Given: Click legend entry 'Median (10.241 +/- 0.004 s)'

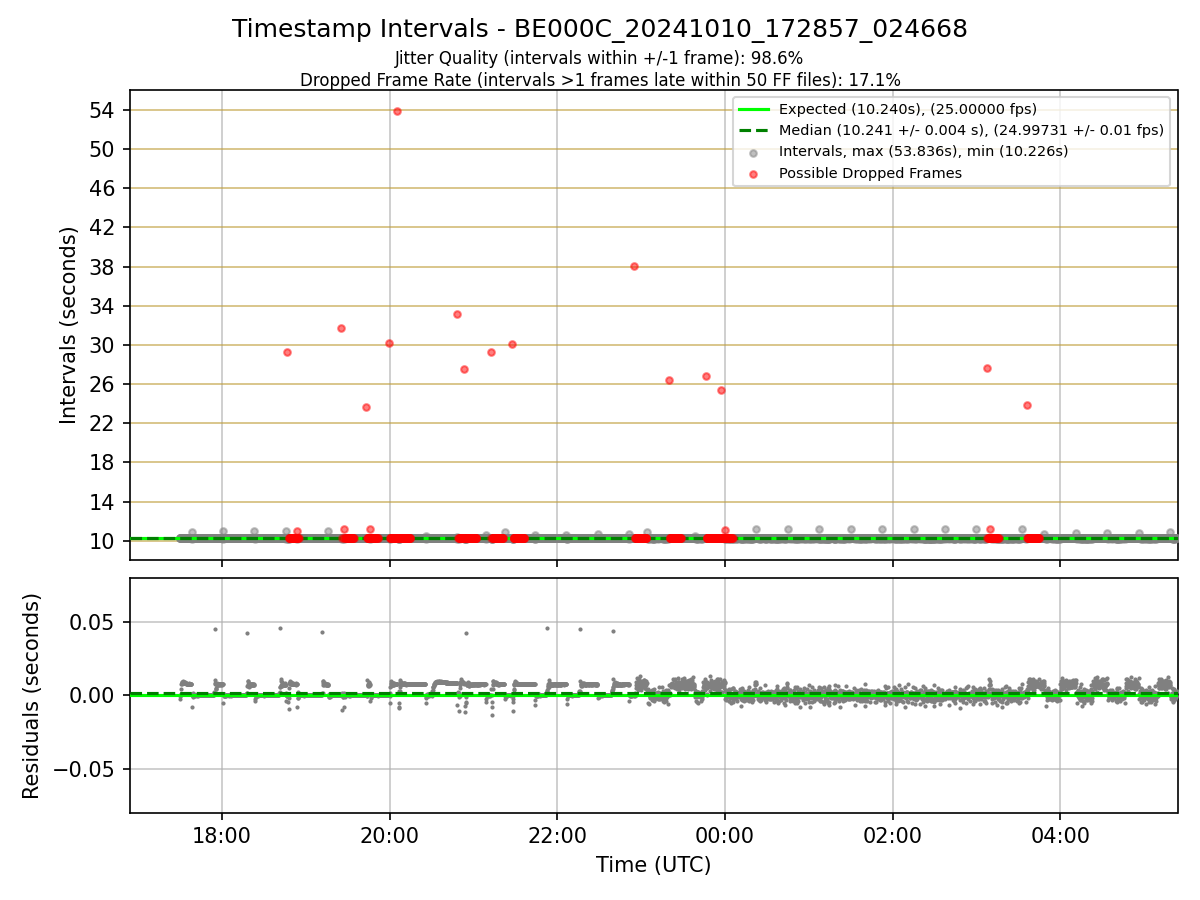Looking at the screenshot, I should 971,130.
